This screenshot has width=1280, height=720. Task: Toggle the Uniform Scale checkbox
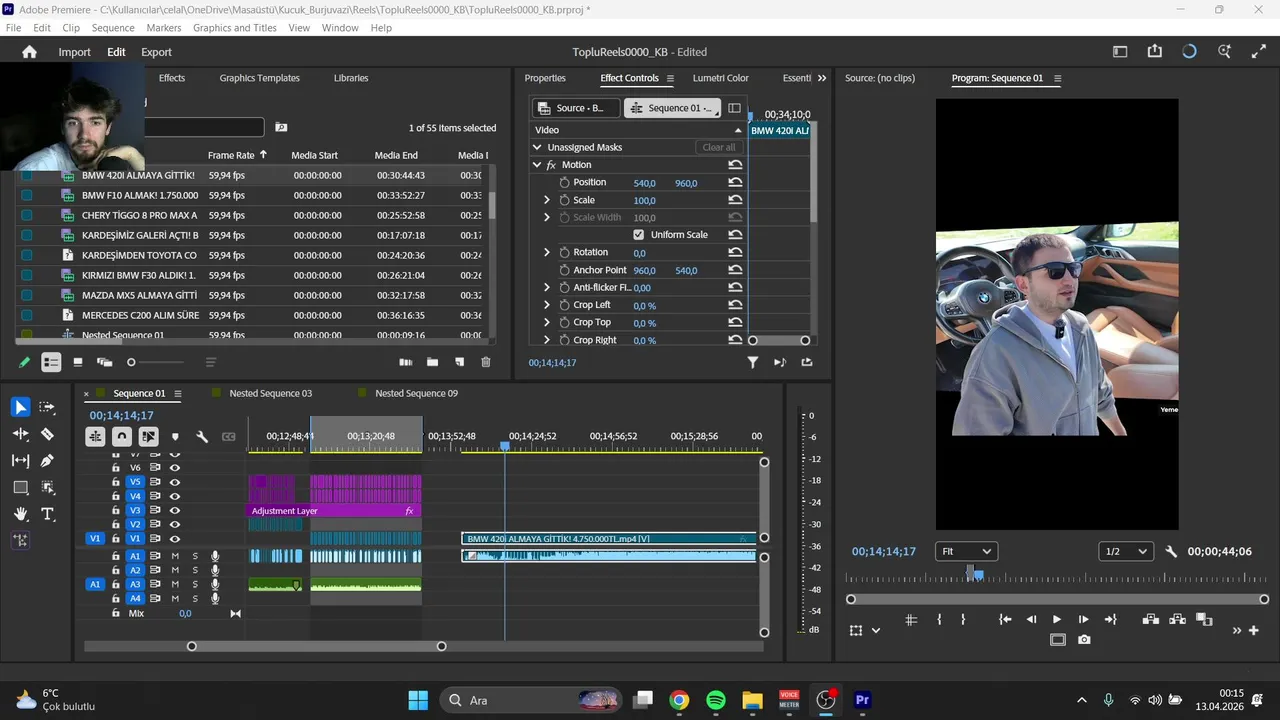tap(639, 235)
